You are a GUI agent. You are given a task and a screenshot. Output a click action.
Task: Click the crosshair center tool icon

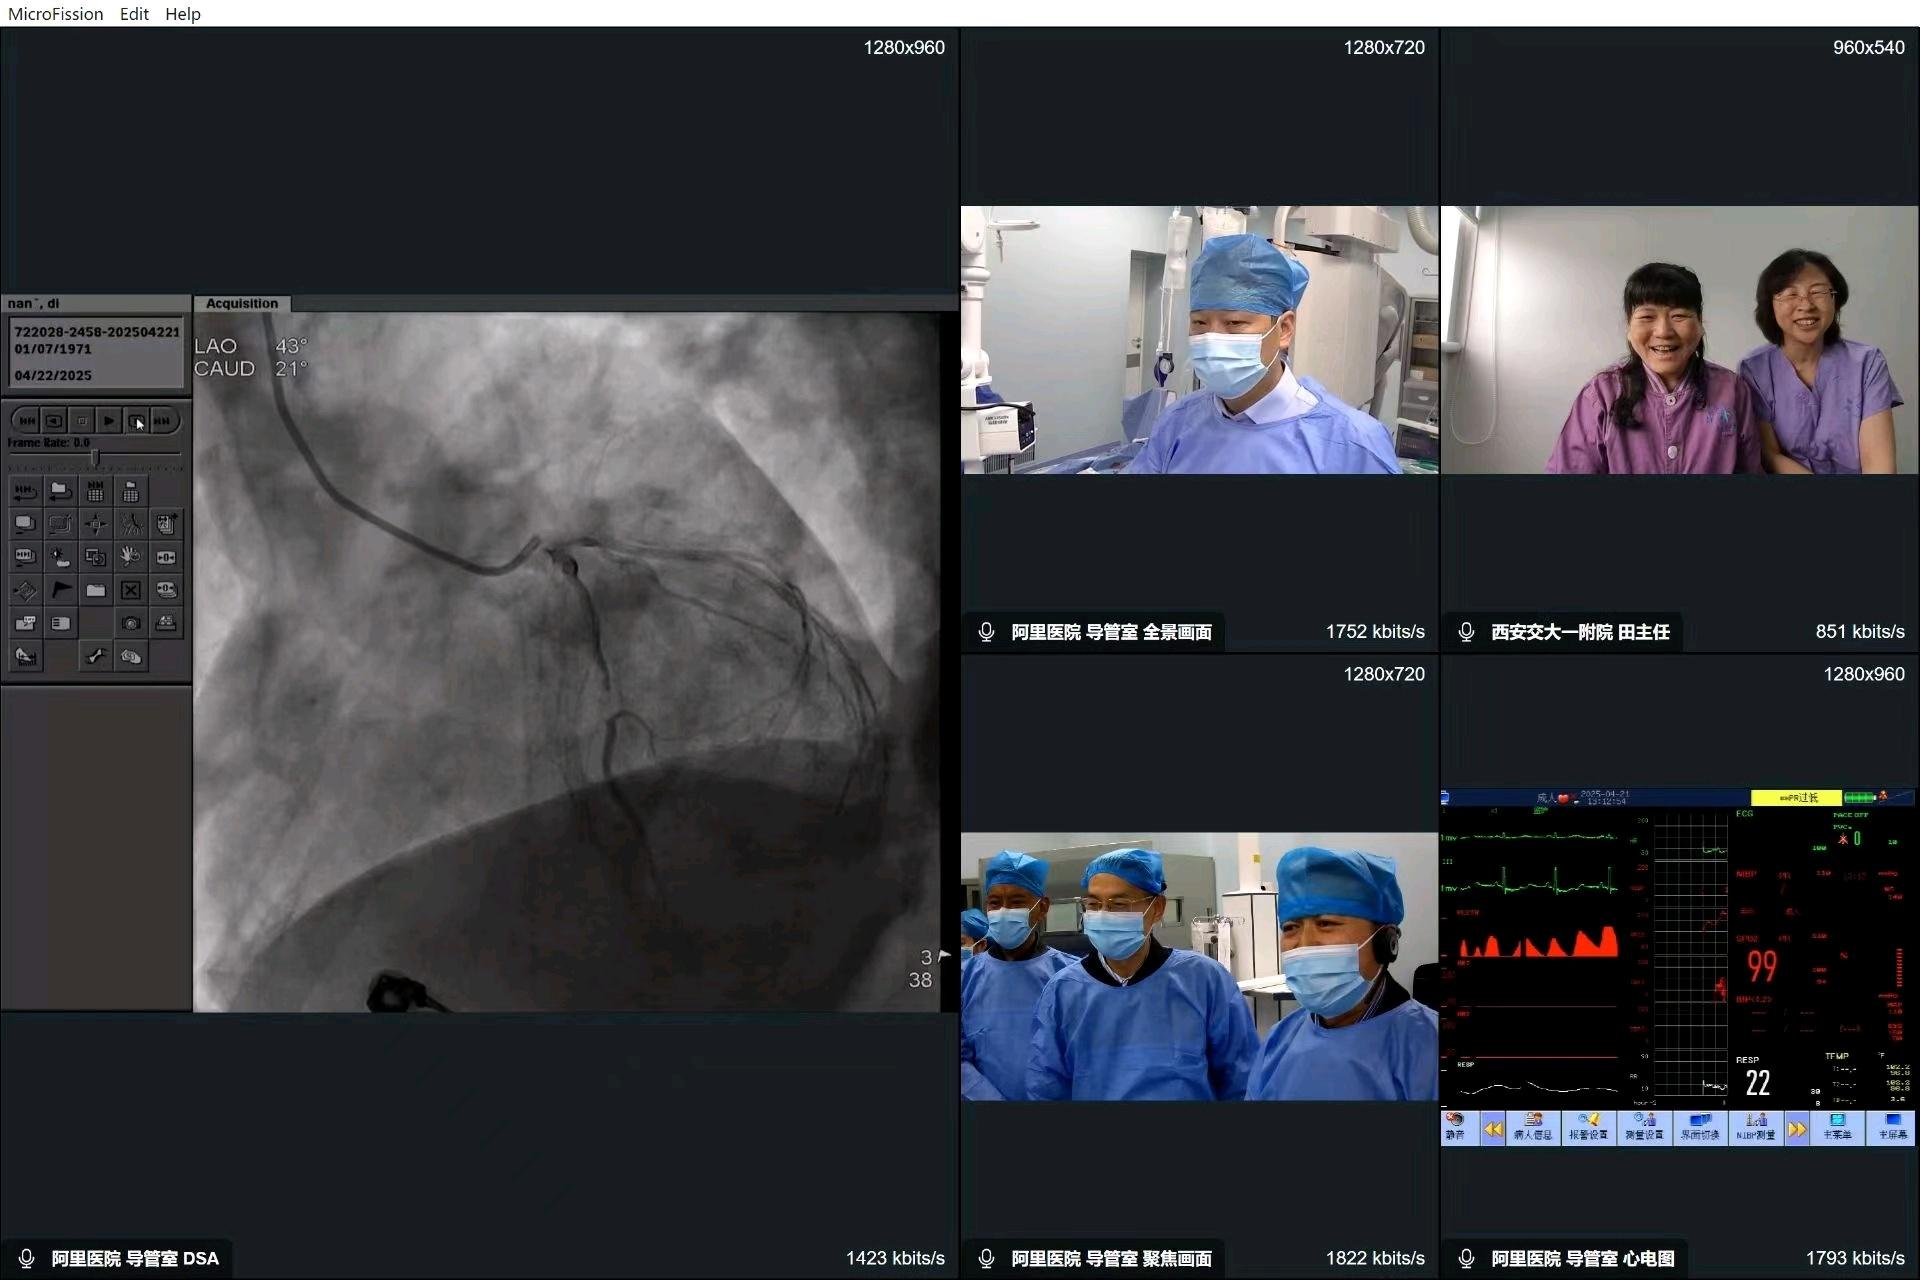tap(96, 523)
